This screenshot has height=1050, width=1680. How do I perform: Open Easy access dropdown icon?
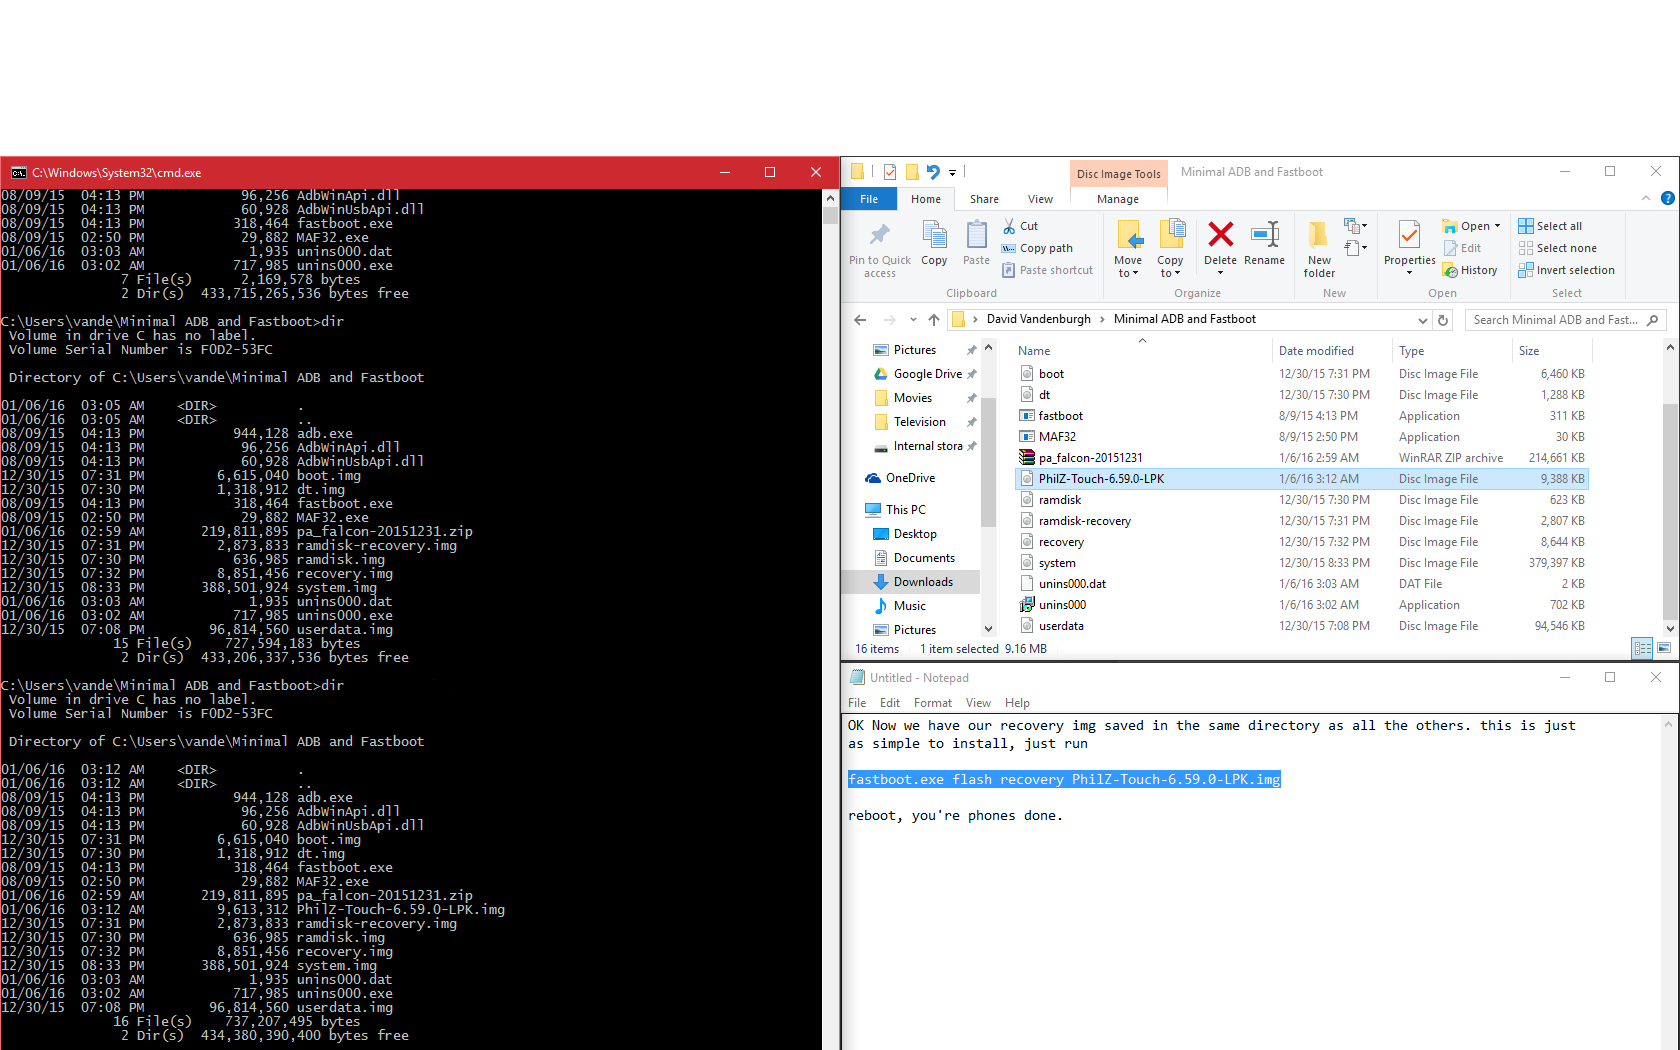(x=1355, y=248)
